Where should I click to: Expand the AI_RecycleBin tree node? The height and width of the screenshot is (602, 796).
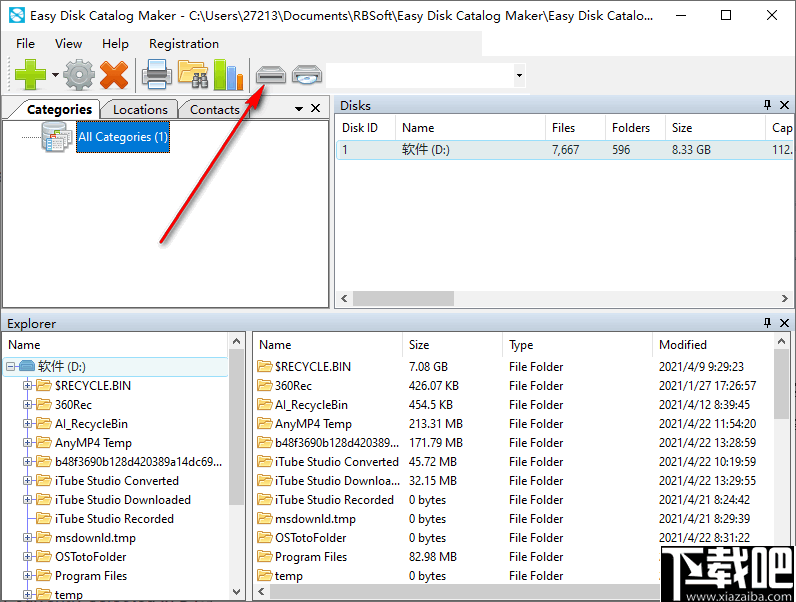pyautogui.click(x=27, y=424)
